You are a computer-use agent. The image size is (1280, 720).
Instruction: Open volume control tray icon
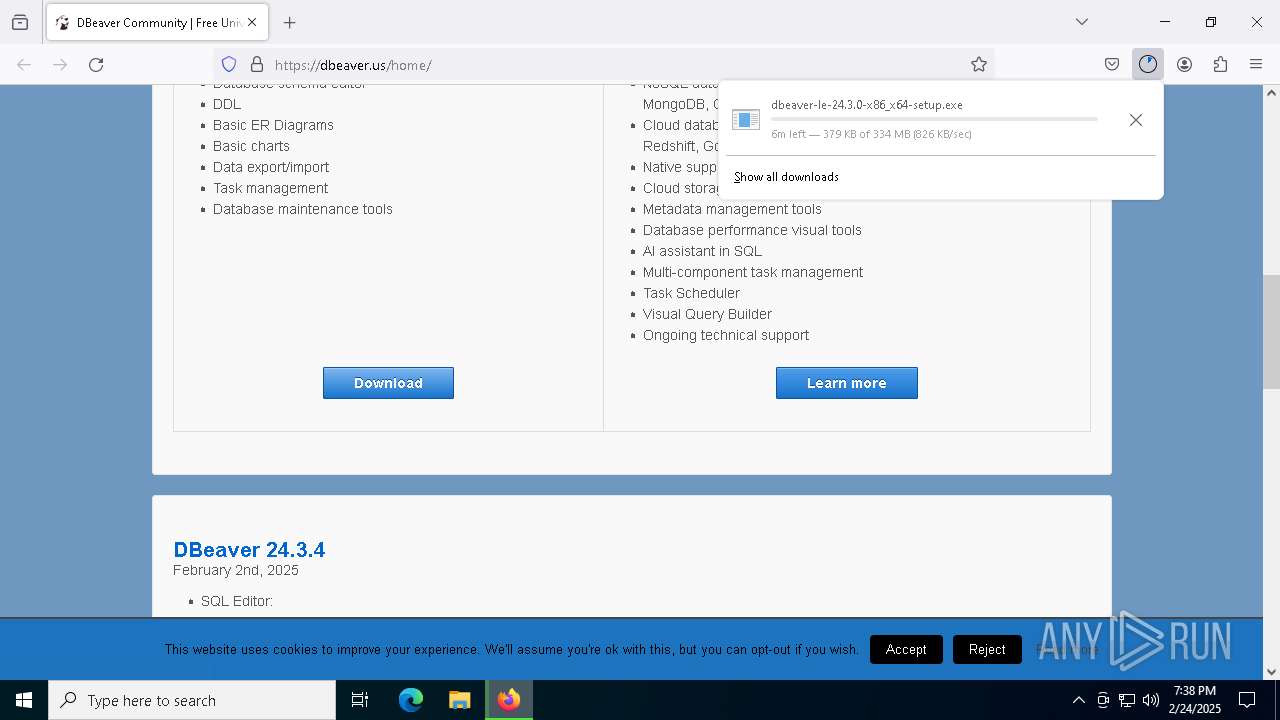pos(1151,700)
